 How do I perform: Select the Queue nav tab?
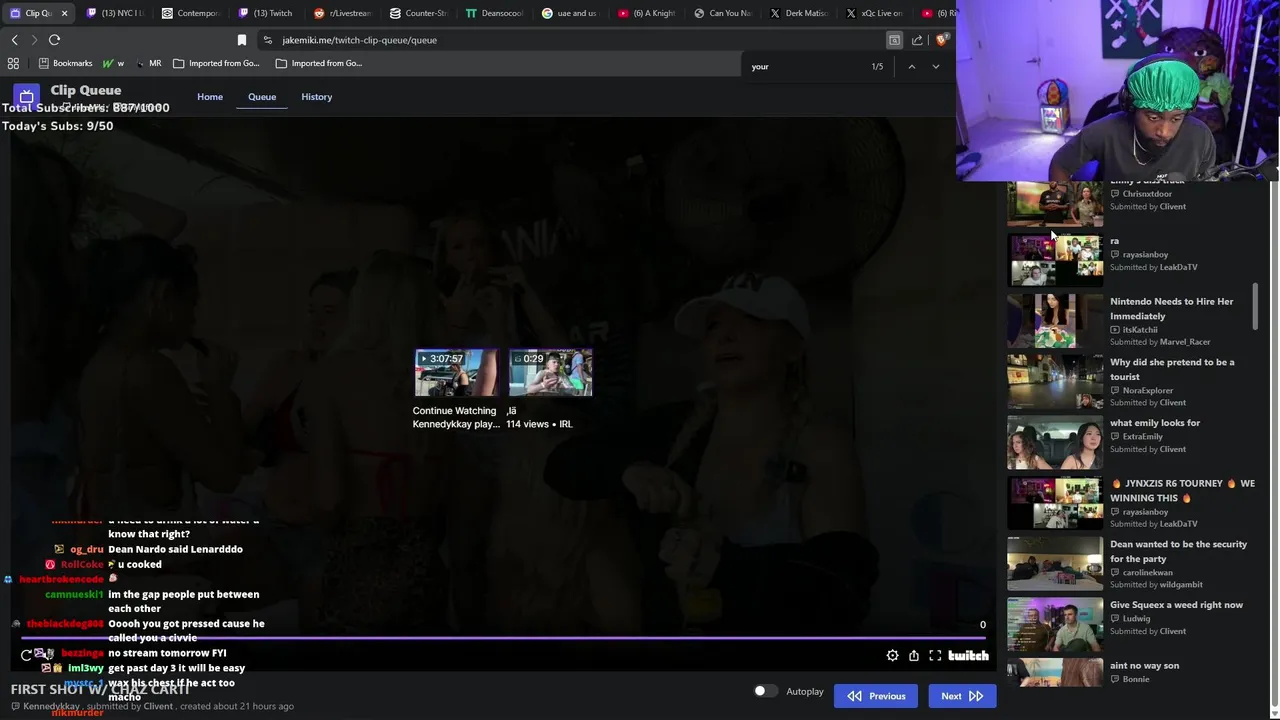click(262, 97)
